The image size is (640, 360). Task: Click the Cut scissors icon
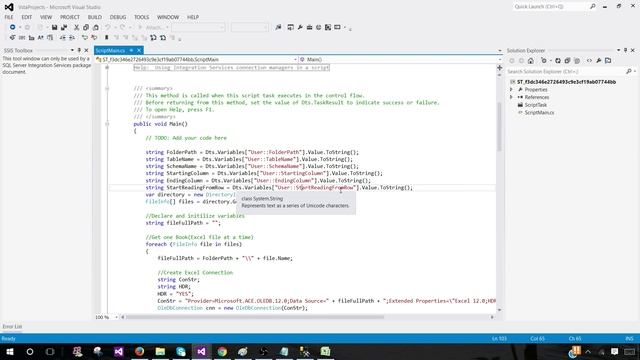point(76,27)
